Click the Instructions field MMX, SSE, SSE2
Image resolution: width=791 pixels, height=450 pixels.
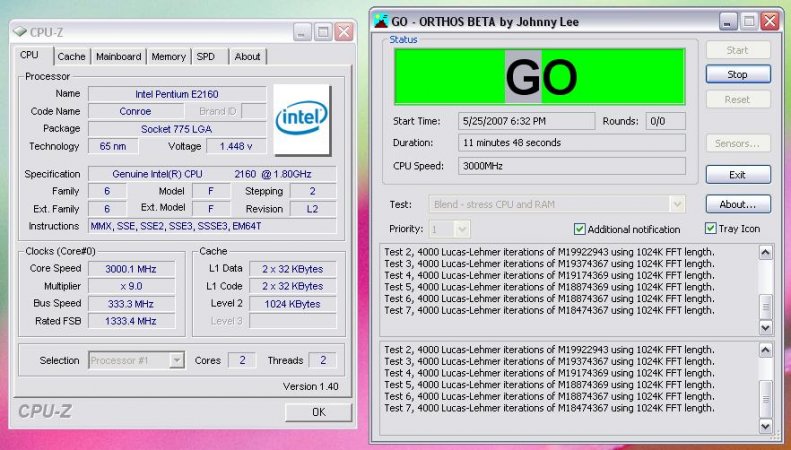(x=212, y=226)
